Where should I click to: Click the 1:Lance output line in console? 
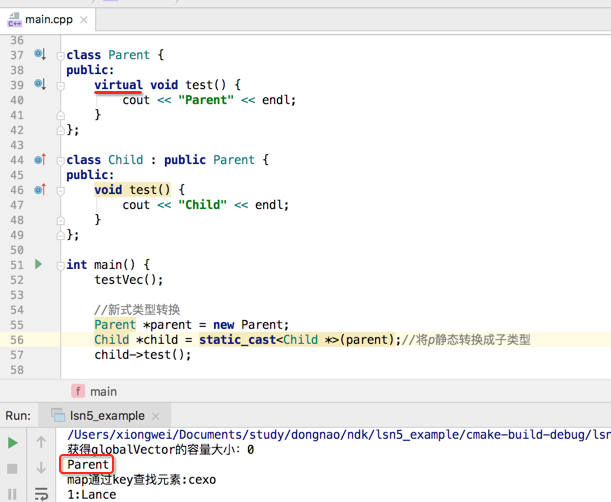click(x=92, y=495)
